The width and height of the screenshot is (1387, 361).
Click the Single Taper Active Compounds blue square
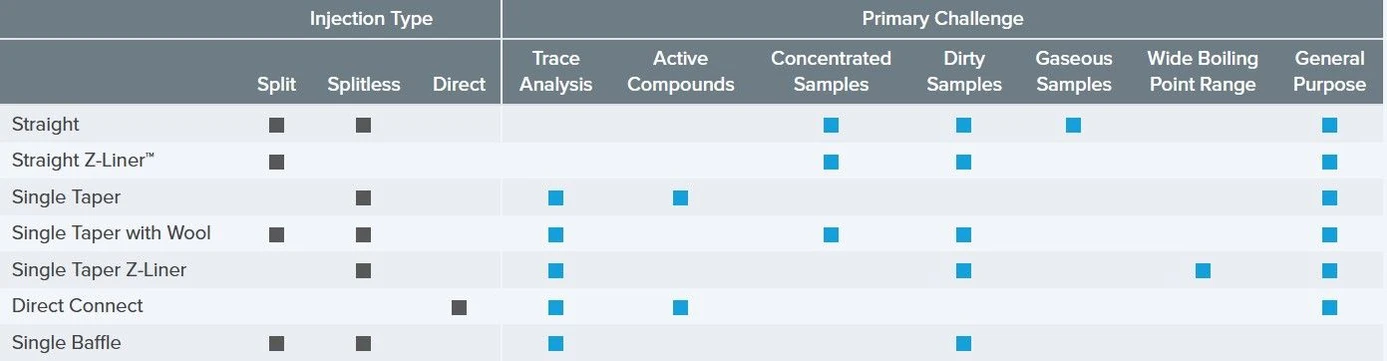(681, 198)
